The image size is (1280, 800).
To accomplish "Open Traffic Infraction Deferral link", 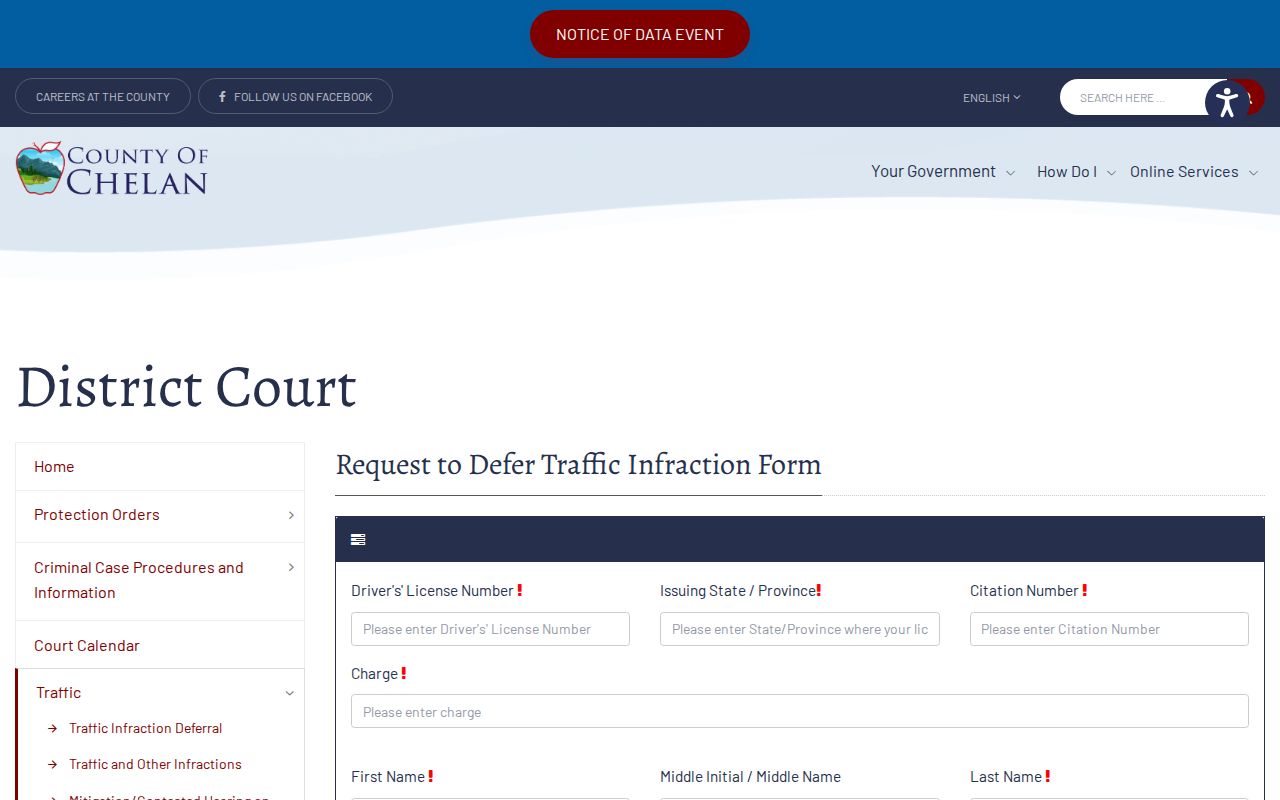I will click(x=146, y=729).
